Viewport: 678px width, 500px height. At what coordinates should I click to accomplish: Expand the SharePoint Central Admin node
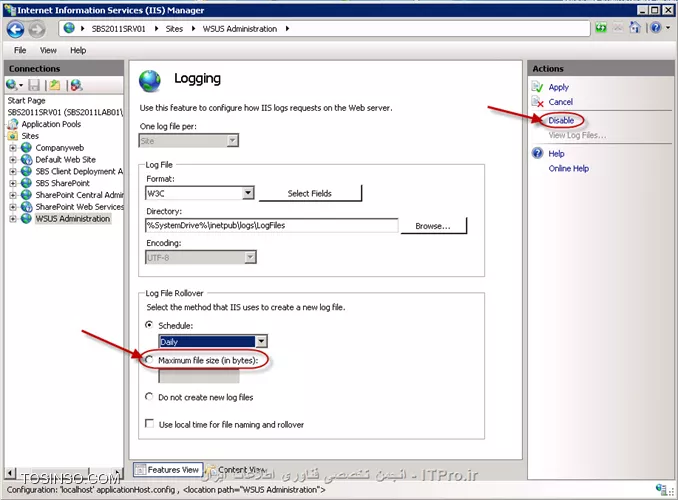(x=13, y=195)
